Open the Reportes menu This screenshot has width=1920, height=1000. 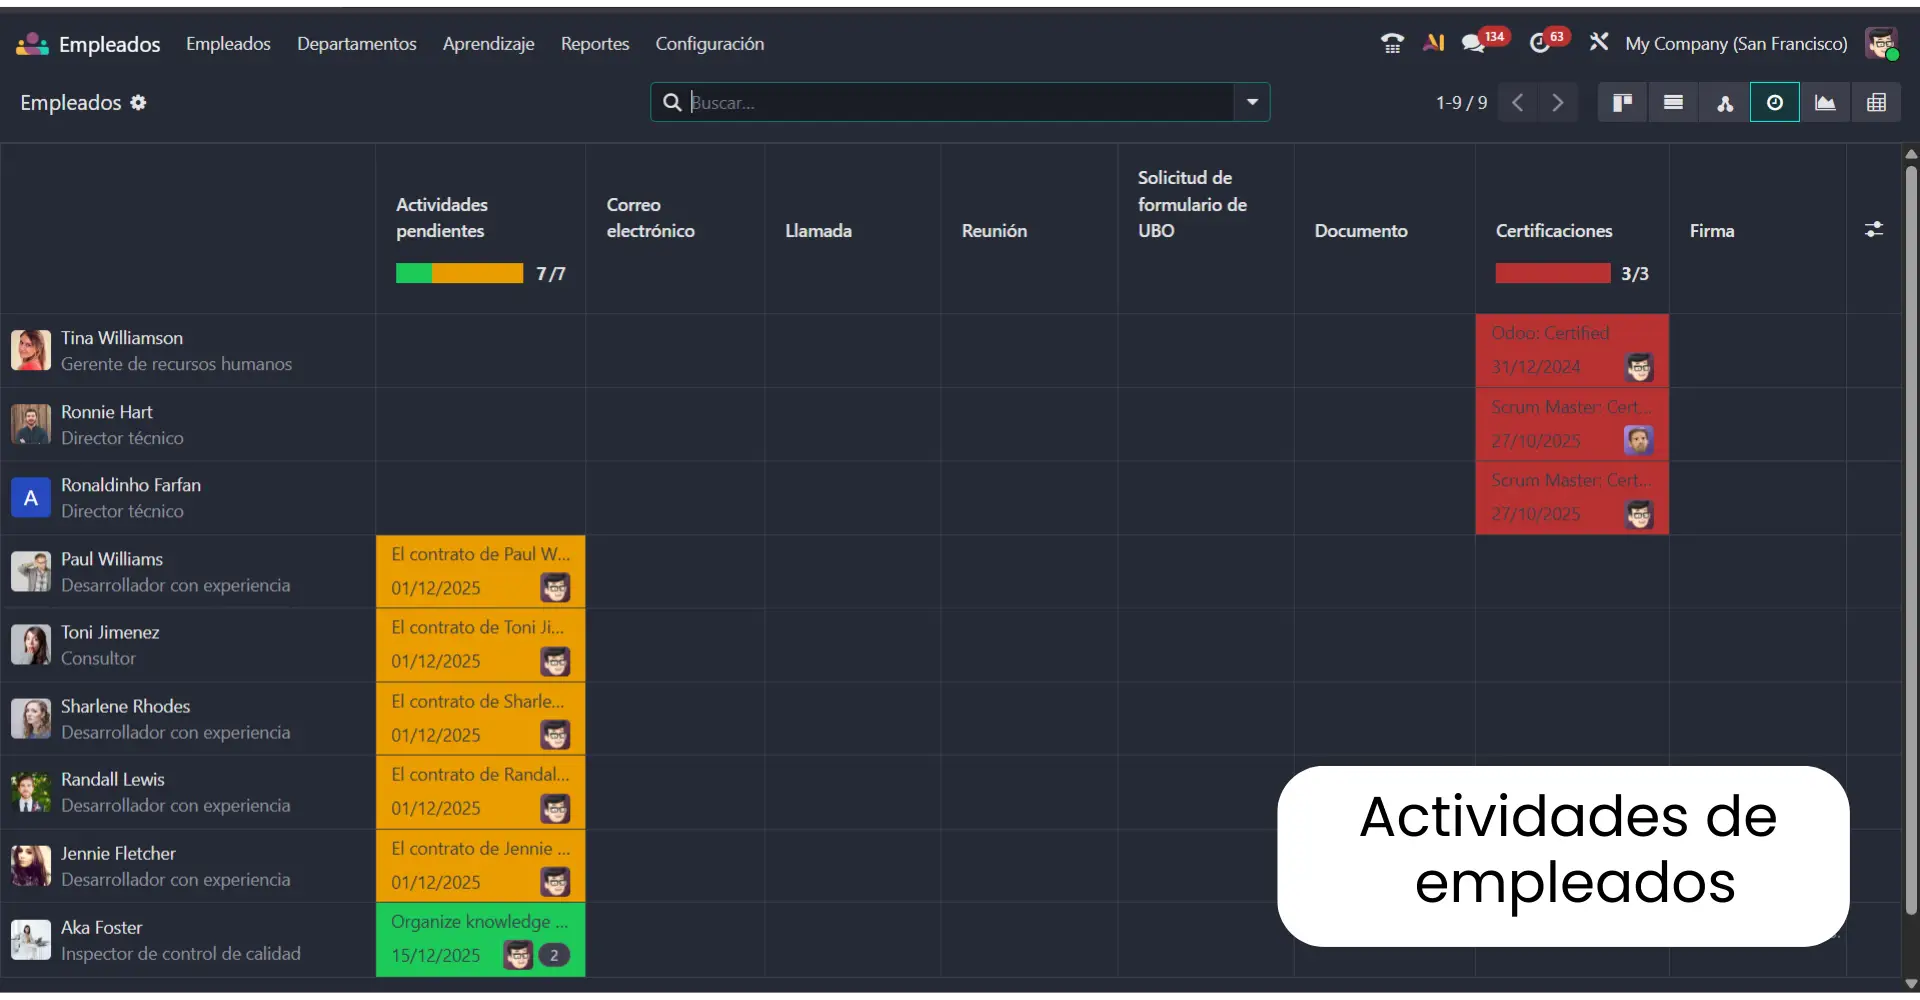click(595, 44)
